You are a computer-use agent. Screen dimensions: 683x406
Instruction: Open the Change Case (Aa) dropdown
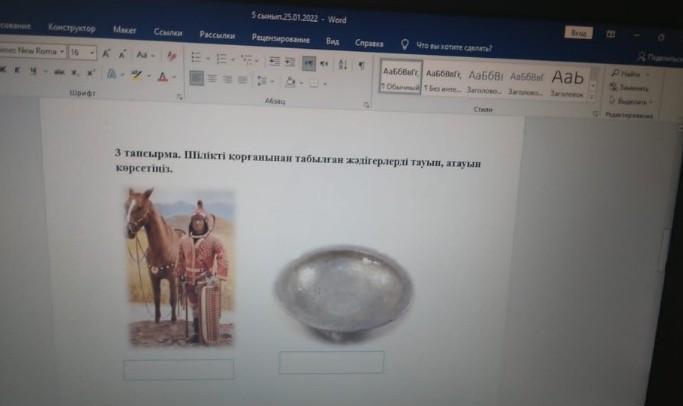(145, 55)
